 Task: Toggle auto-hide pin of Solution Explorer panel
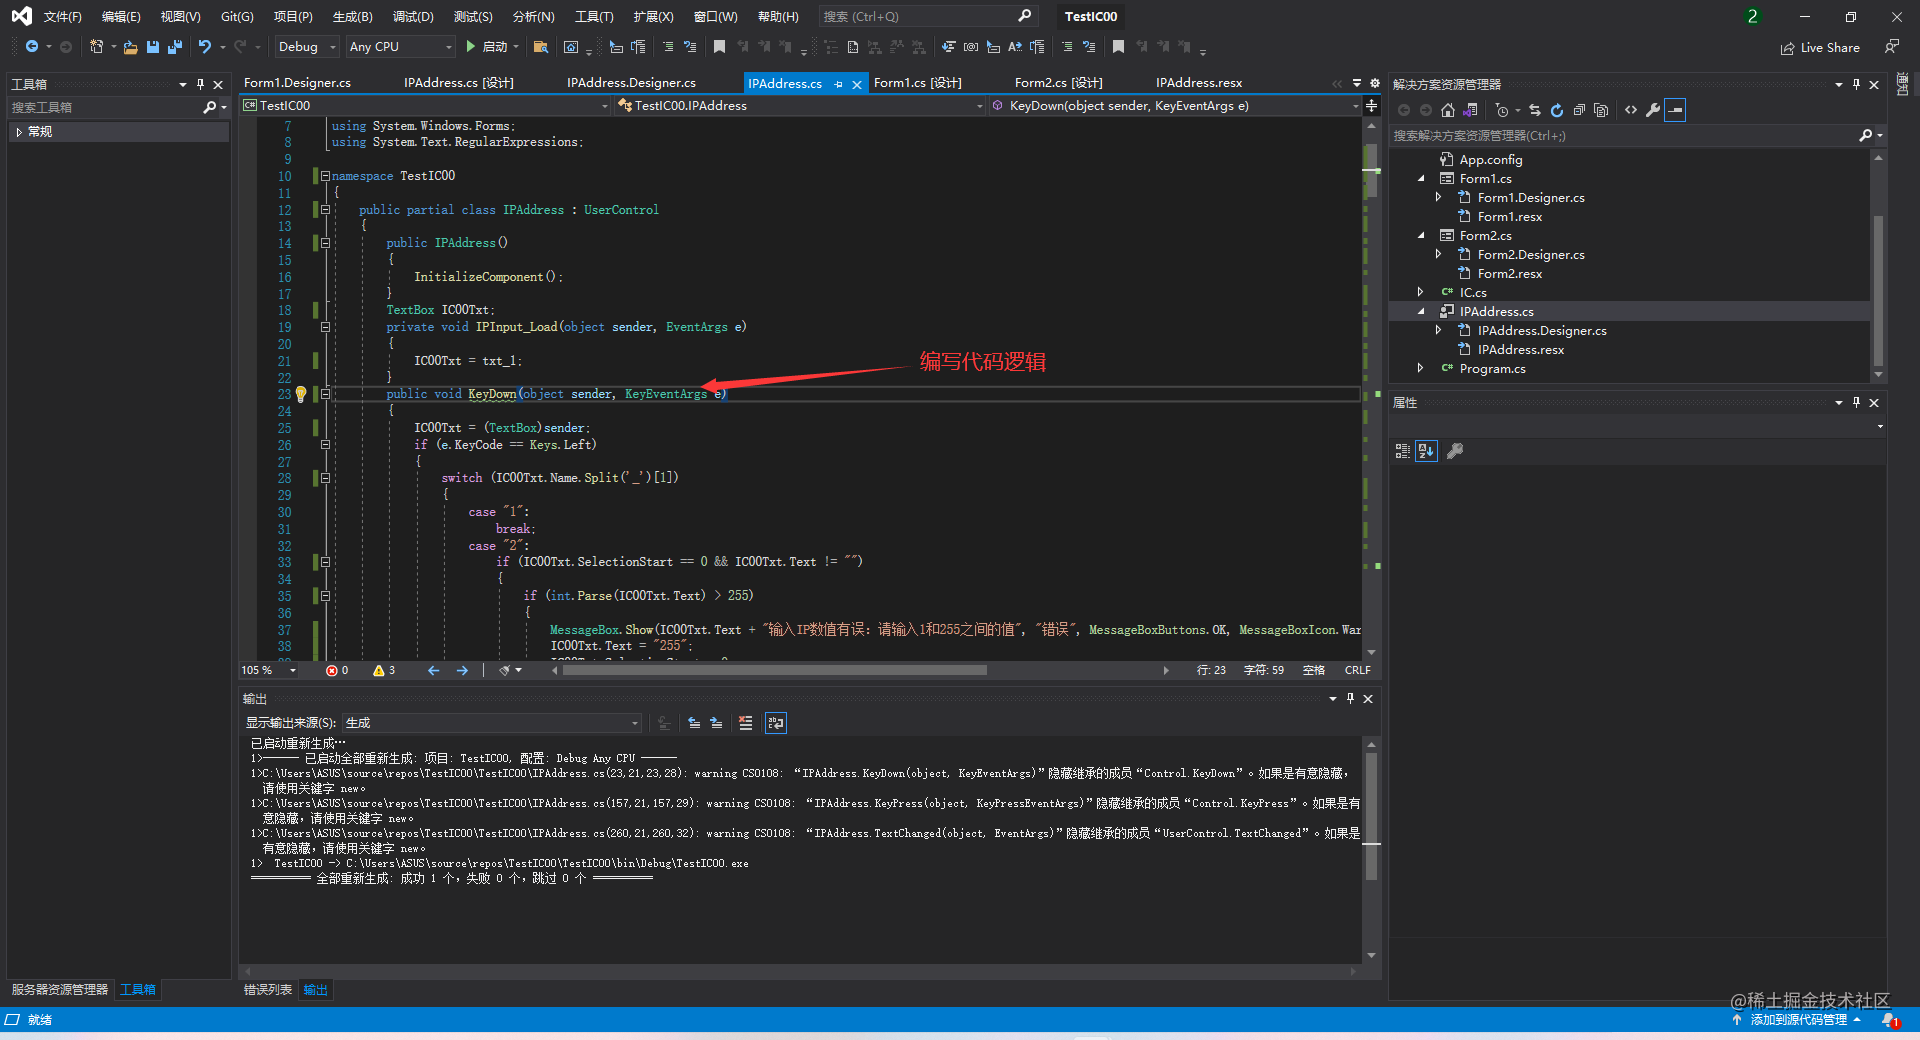(x=1856, y=84)
